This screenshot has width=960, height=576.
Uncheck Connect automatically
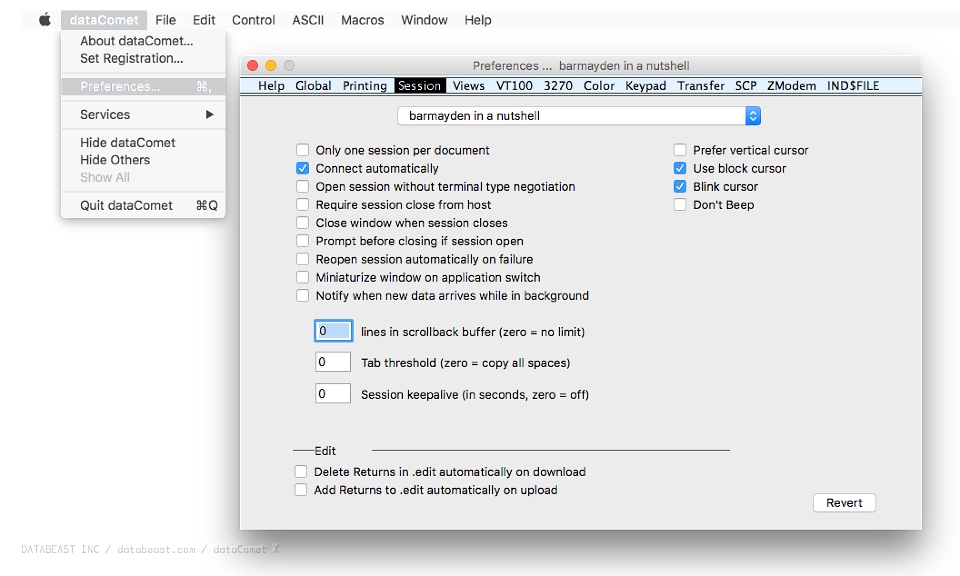(302, 168)
